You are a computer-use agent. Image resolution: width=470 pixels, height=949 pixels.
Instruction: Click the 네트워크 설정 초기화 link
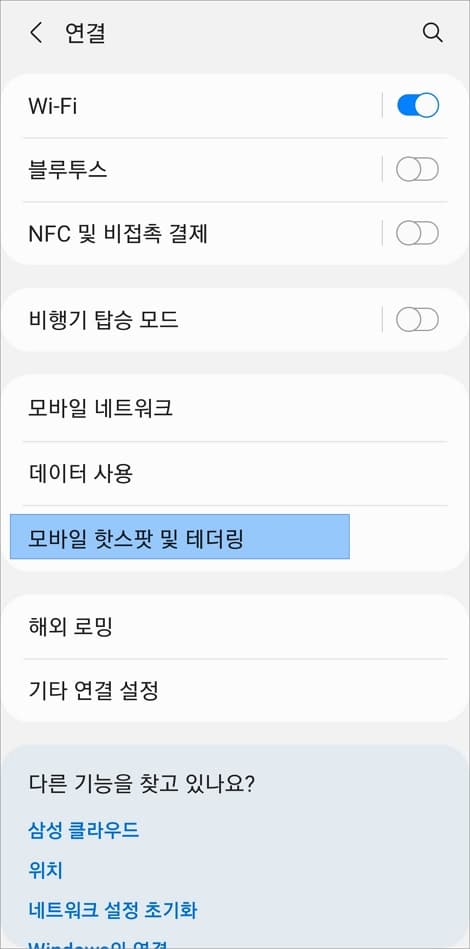click(x=113, y=910)
